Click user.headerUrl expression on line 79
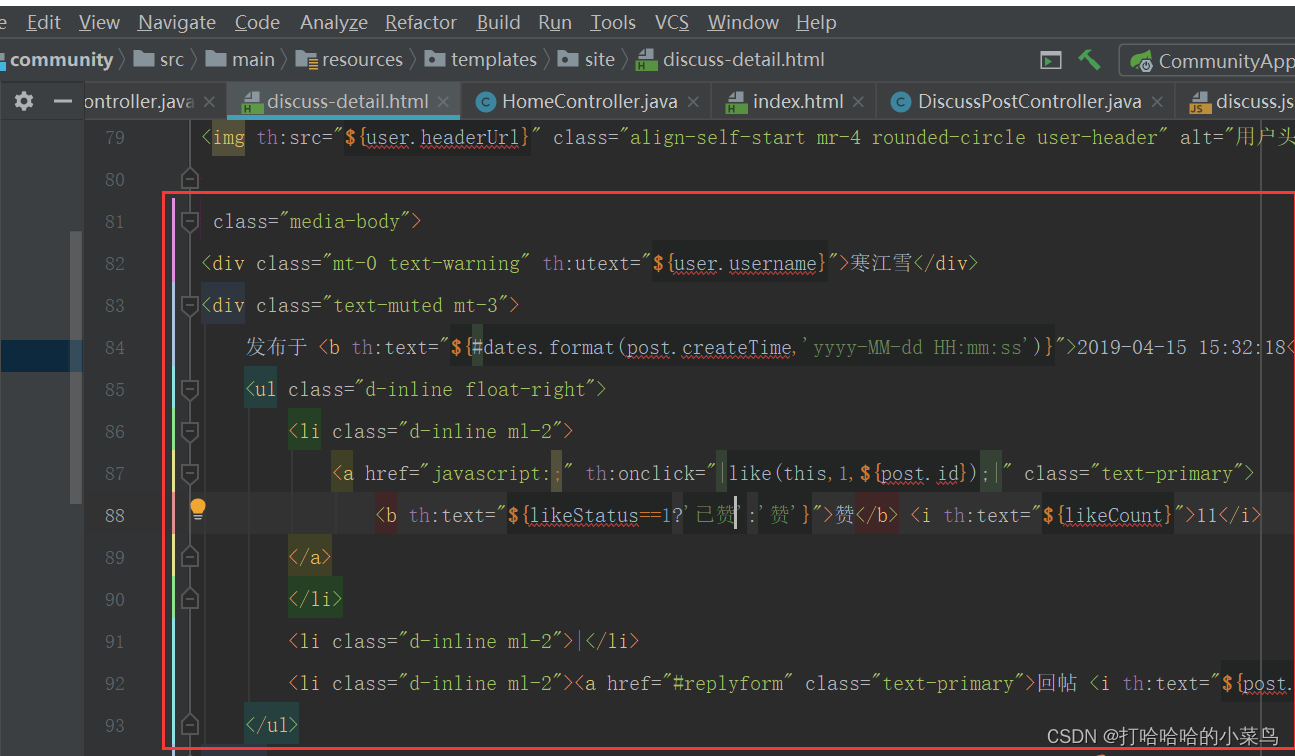The width and height of the screenshot is (1295, 756). click(x=436, y=137)
